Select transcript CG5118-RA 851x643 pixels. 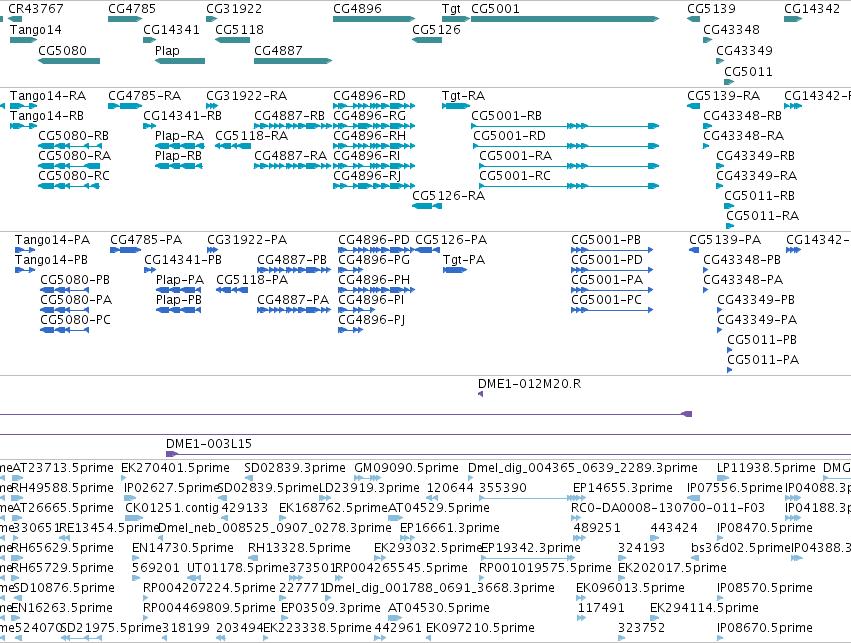[232, 146]
